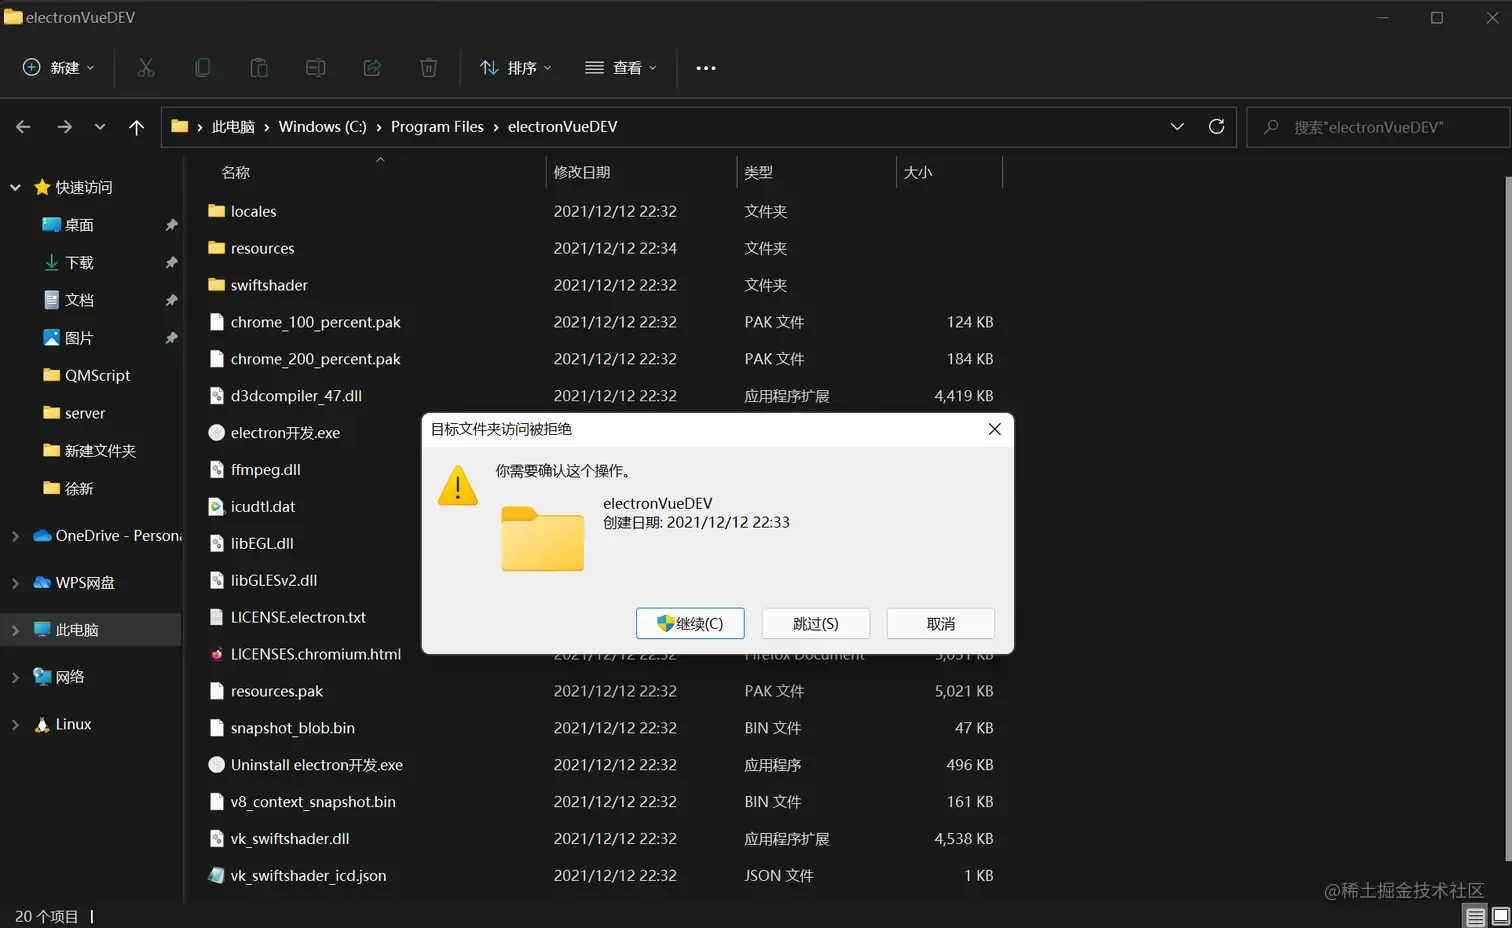The image size is (1512, 928).
Task: Collapse the 快速访问 tree node
Action: (15, 187)
